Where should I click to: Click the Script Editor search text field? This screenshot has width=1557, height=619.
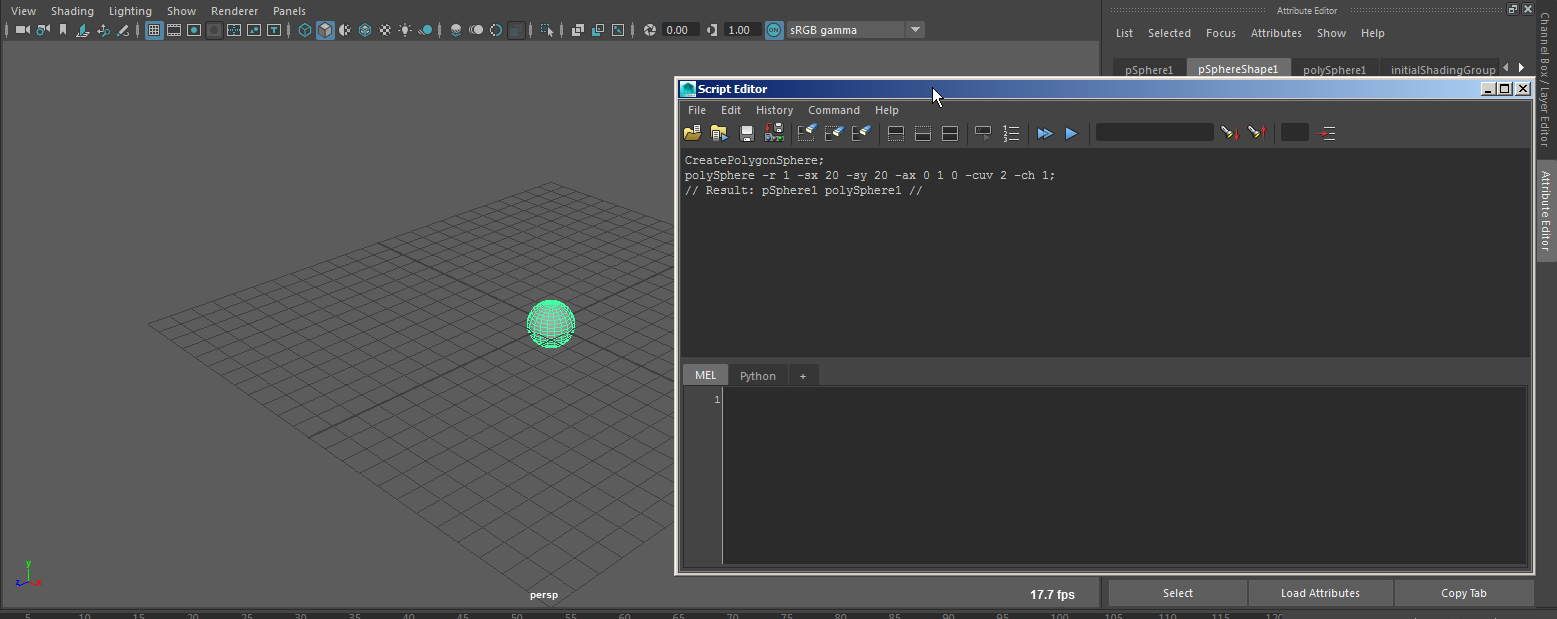1154,133
